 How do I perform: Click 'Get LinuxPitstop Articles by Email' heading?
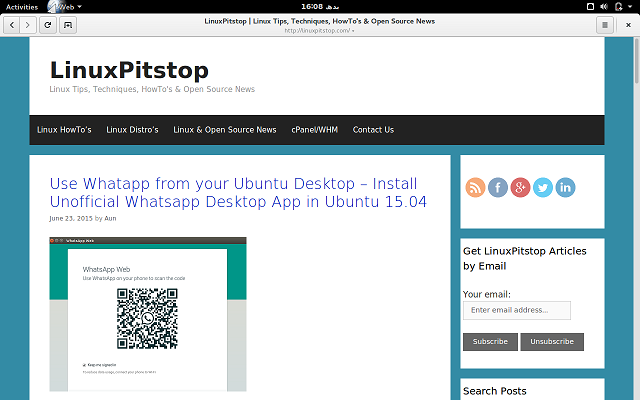click(x=525, y=258)
